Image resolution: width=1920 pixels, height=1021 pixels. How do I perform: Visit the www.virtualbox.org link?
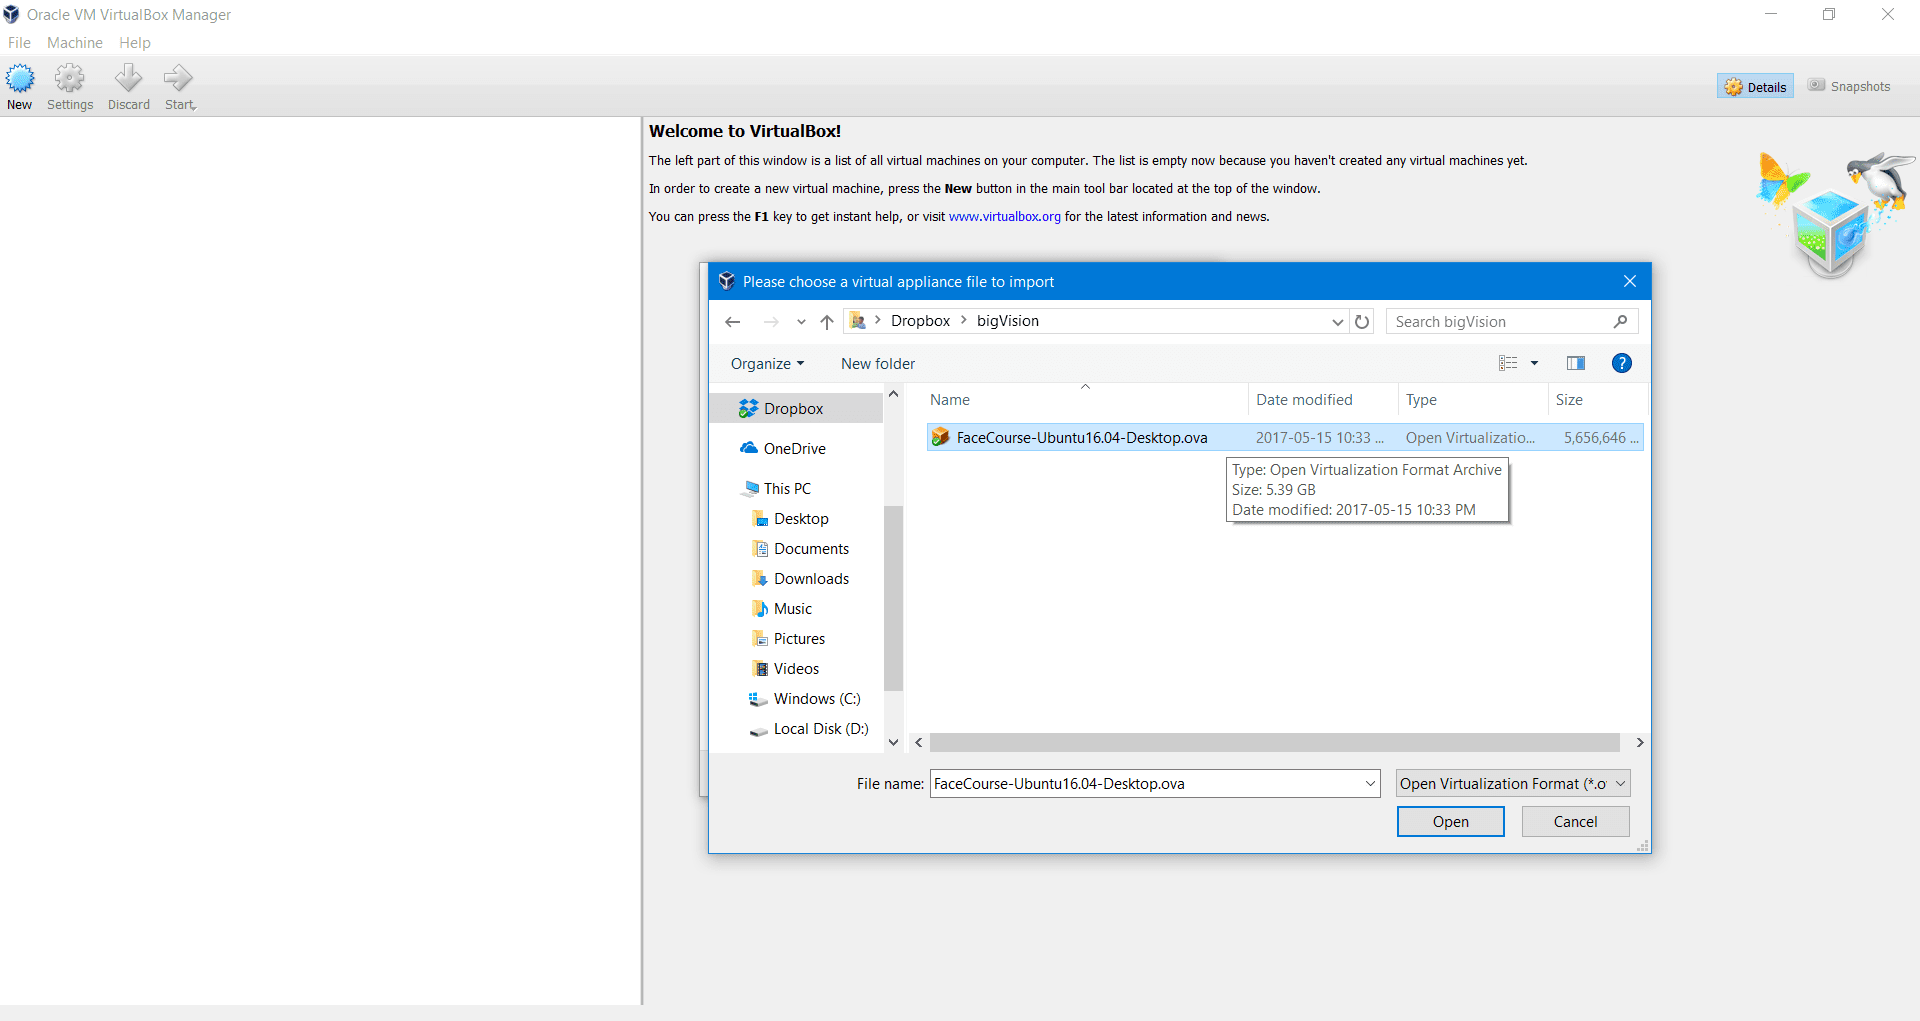(x=1004, y=217)
